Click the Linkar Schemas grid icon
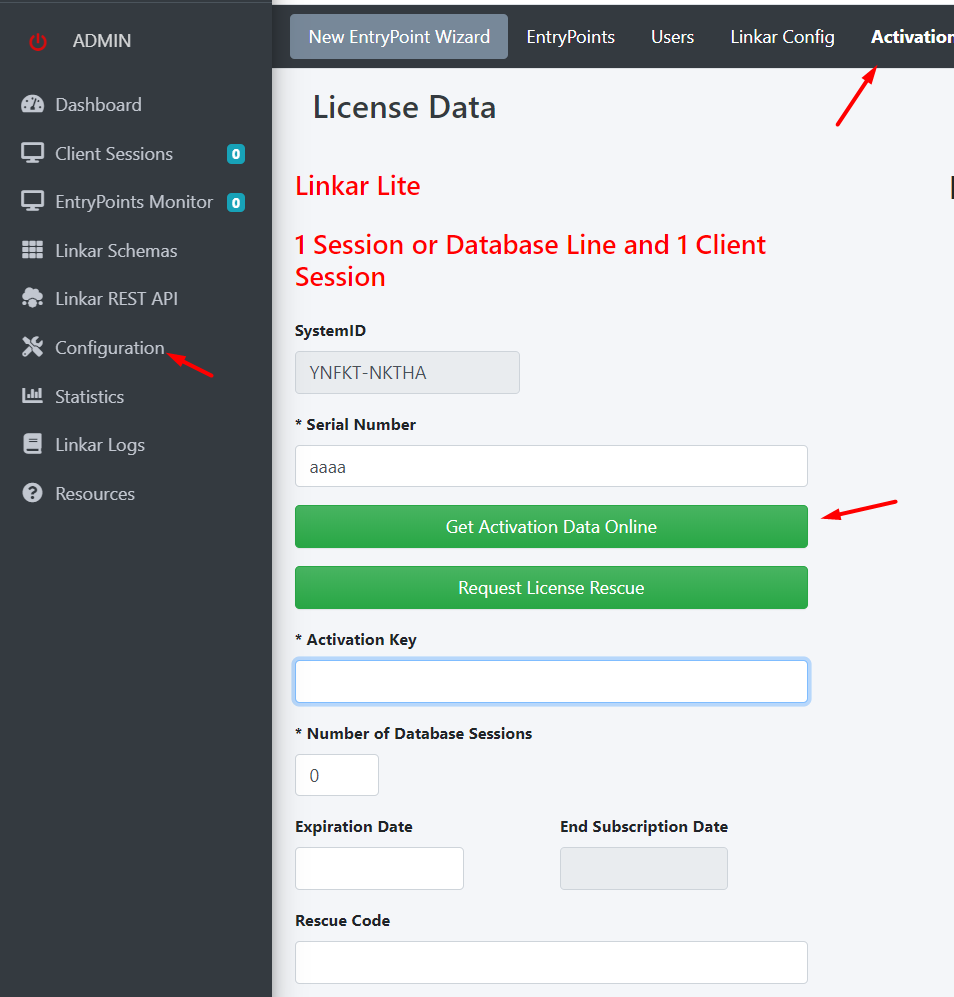Screen dimensions: 954x997 pos(32,251)
